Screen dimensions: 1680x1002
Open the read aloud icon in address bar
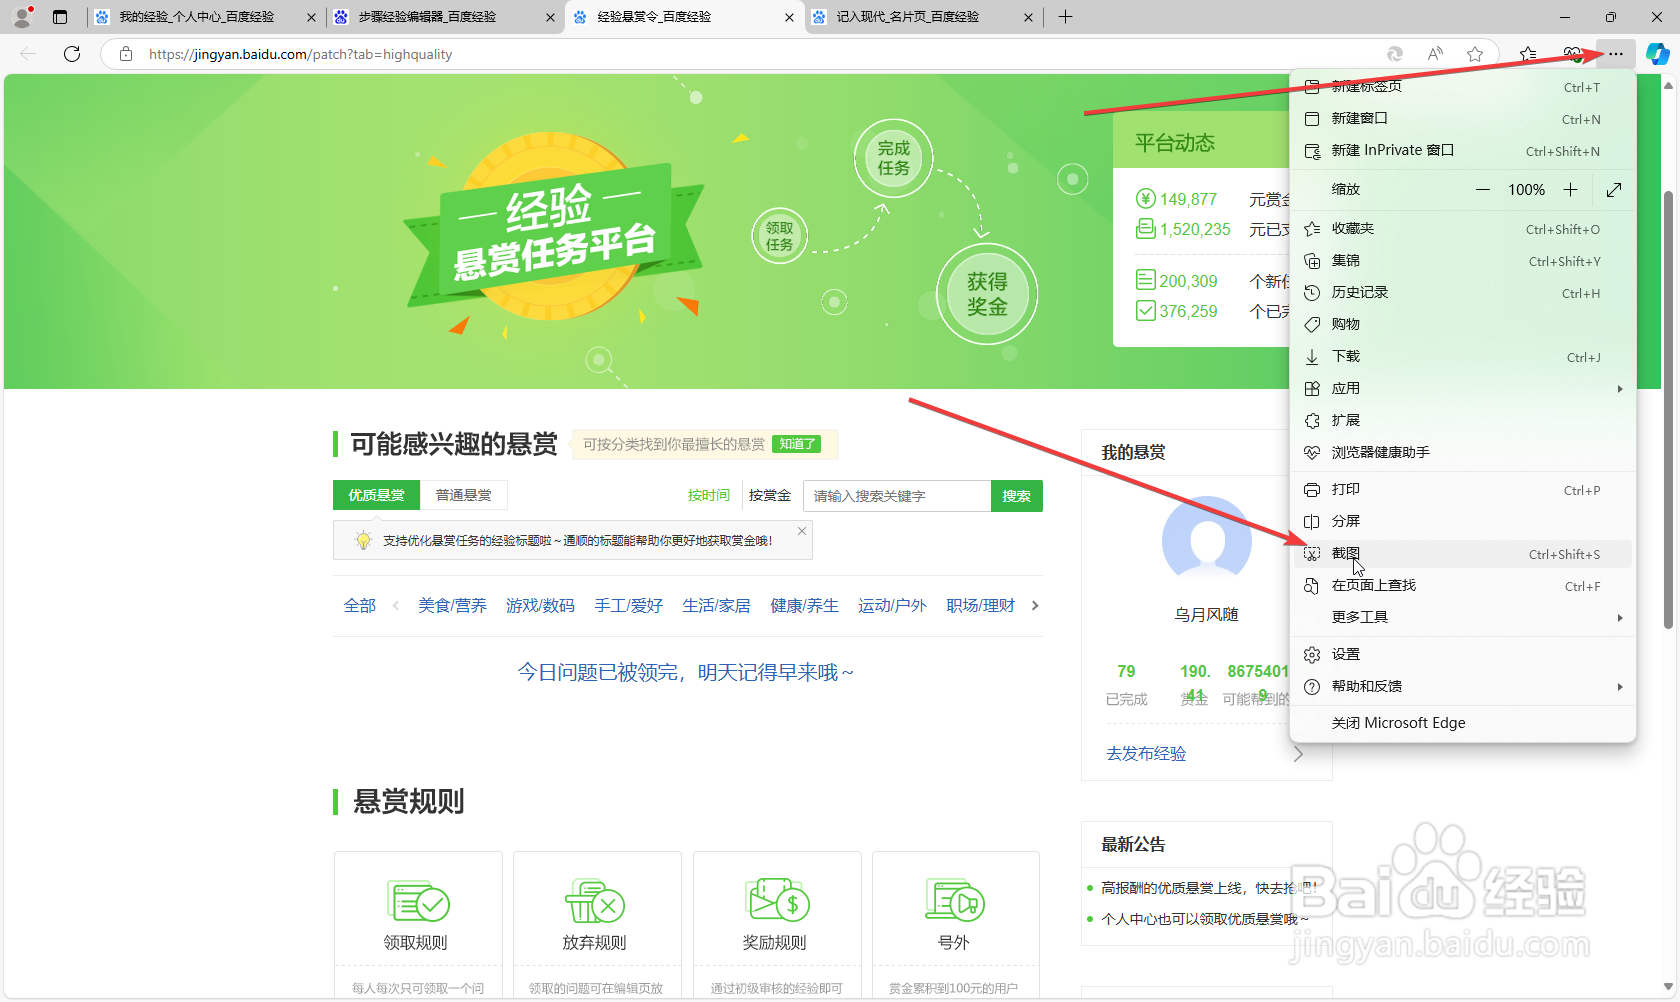1435,54
